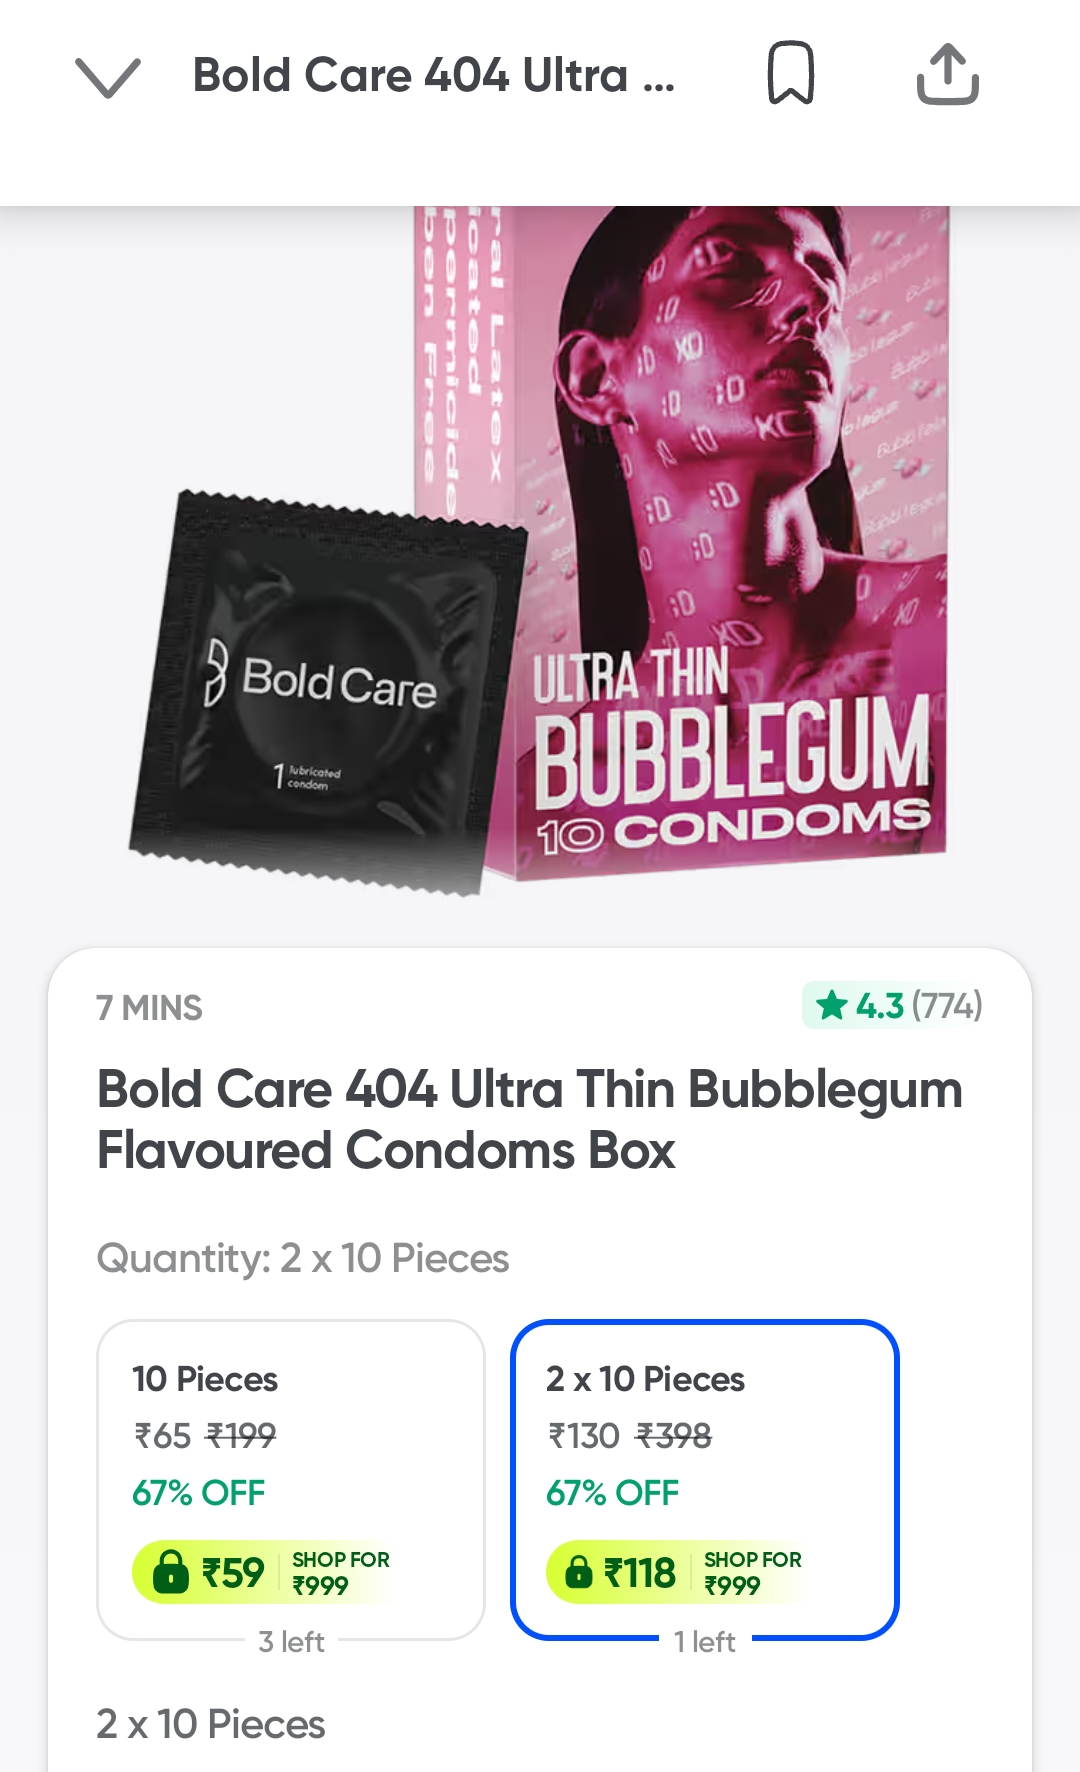Tap the 67% OFF label under ₹65
The width and height of the screenshot is (1080, 1772).
199,1493
